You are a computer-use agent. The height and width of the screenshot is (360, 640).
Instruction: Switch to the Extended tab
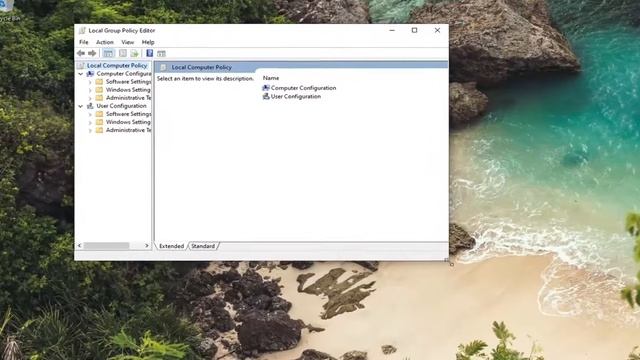[x=171, y=246]
